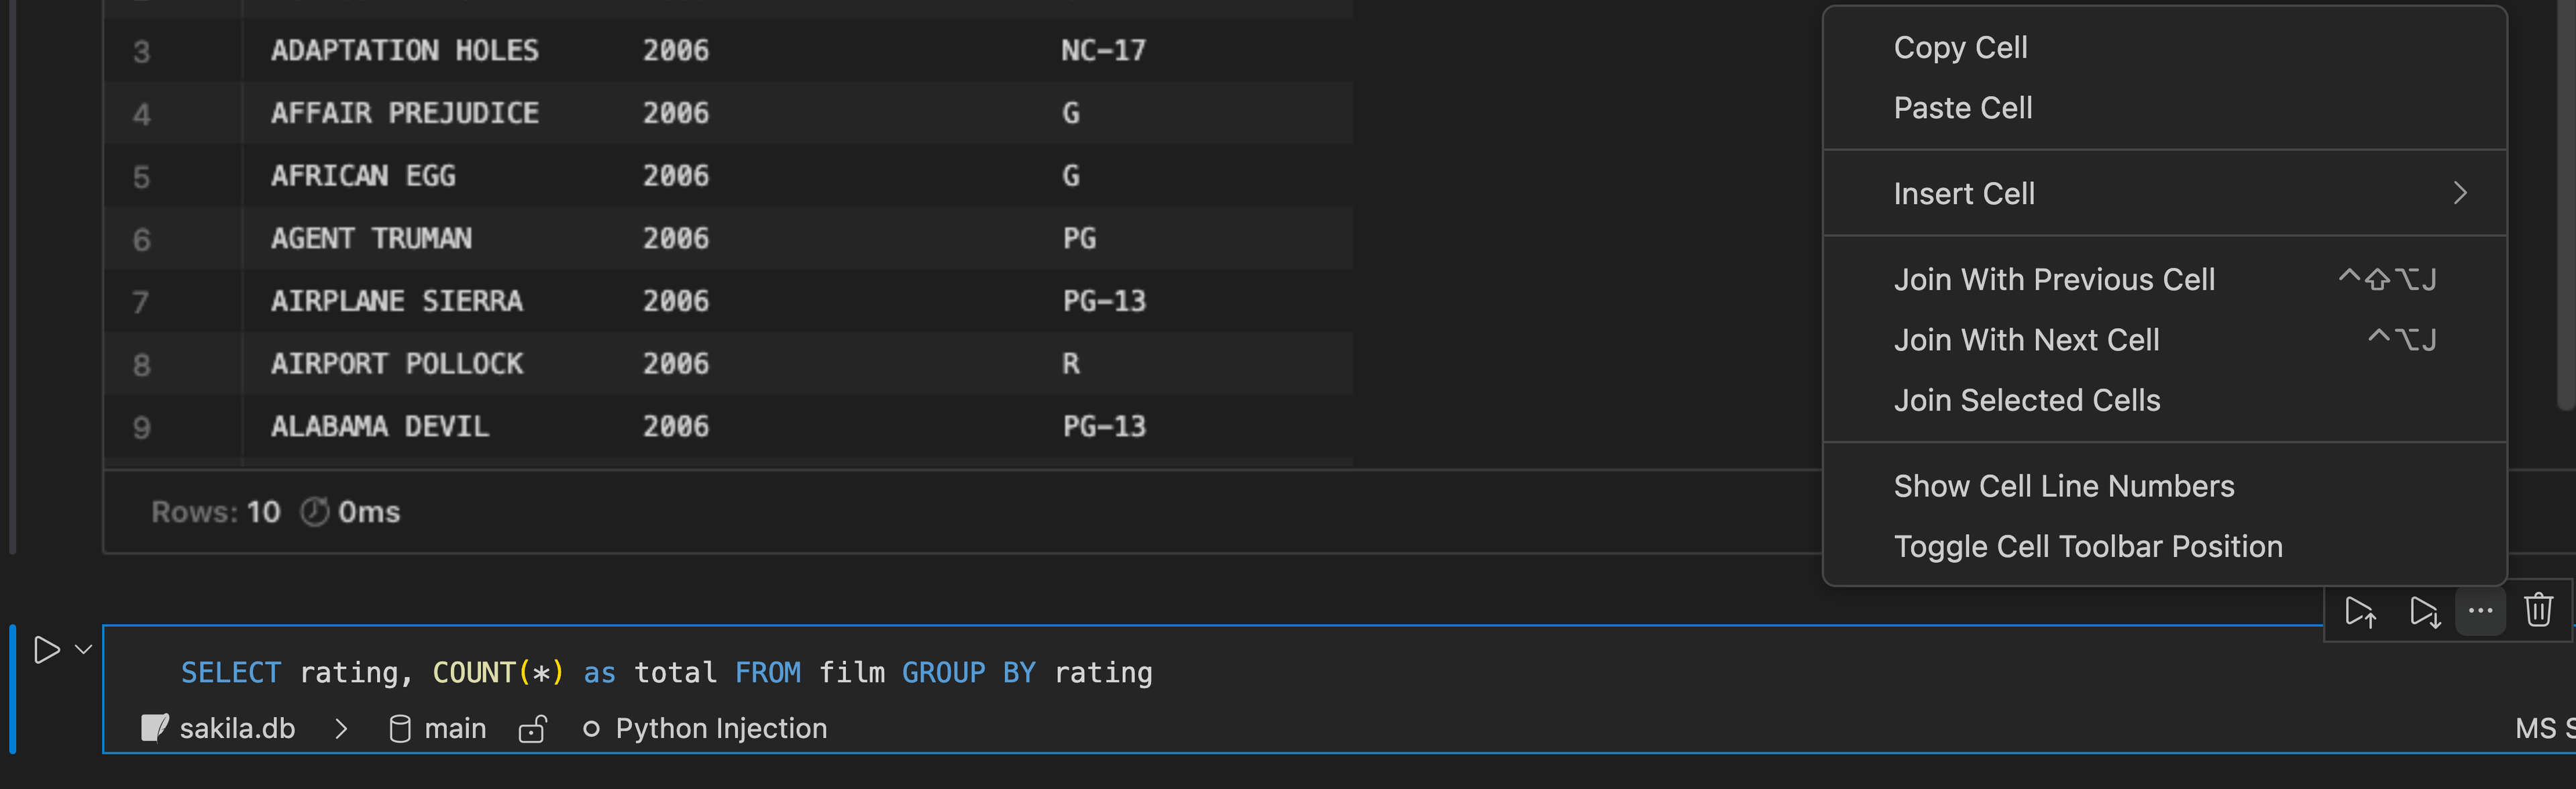Expand the chevron after sakila.db
This screenshot has width=2576, height=789.
point(341,729)
